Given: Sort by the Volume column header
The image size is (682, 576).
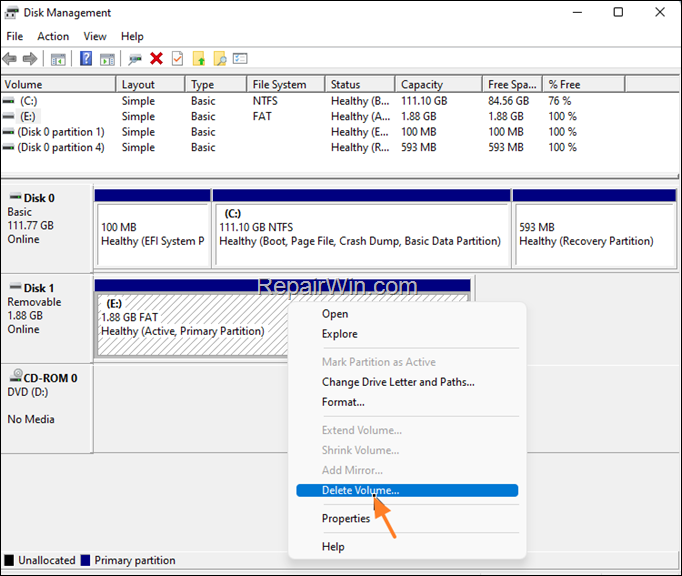Looking at the screenshot, I should [x=58, y=84].
